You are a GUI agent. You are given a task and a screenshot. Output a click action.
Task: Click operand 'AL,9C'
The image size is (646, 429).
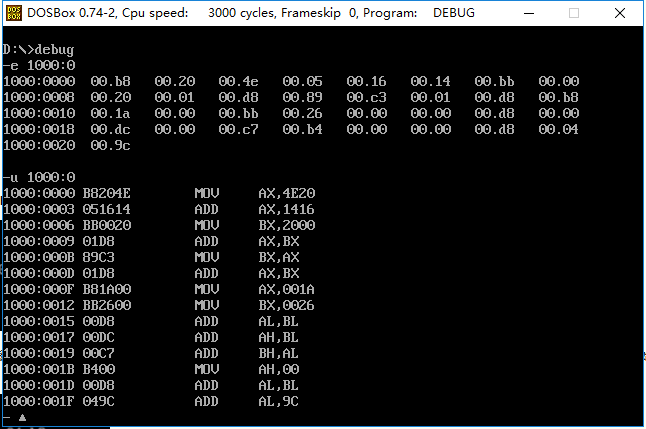coord(279,401)
